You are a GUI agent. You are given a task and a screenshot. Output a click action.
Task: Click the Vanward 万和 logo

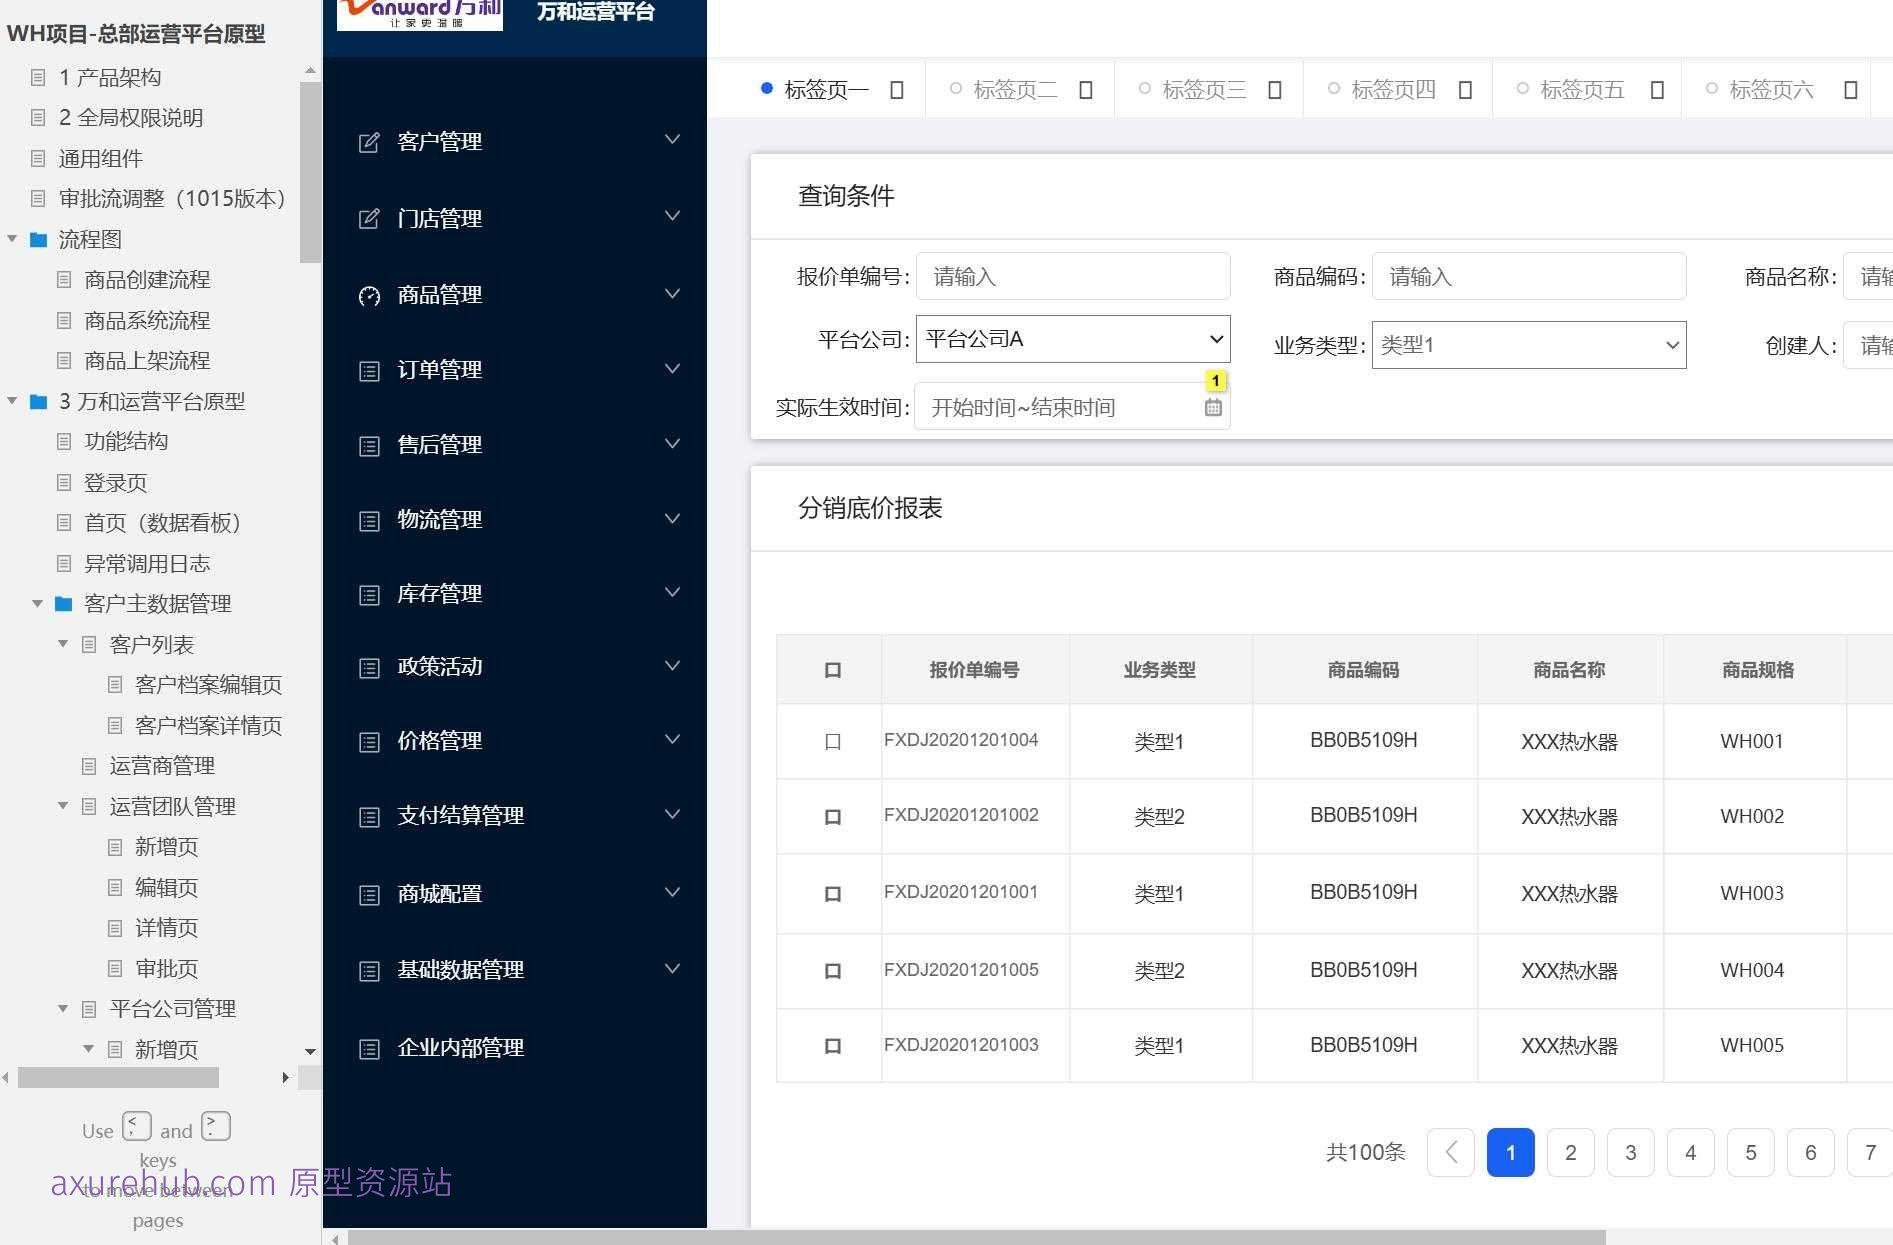tap(419, 14)
